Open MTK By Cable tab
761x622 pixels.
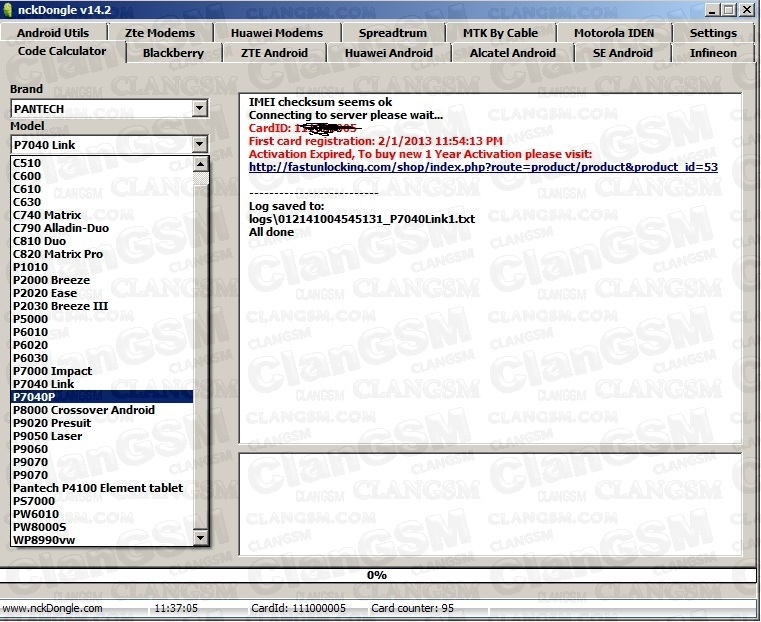tap(500, 33)
